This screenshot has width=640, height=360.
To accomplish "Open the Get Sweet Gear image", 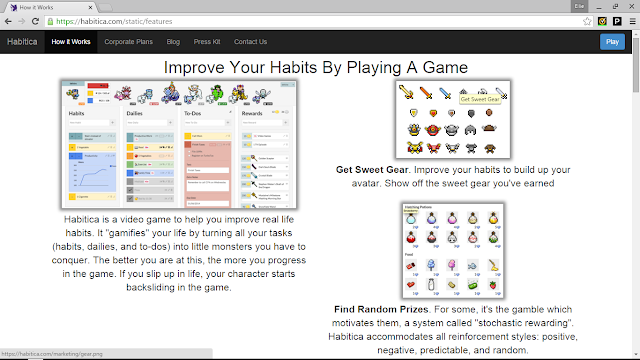I will click(453, 119).
